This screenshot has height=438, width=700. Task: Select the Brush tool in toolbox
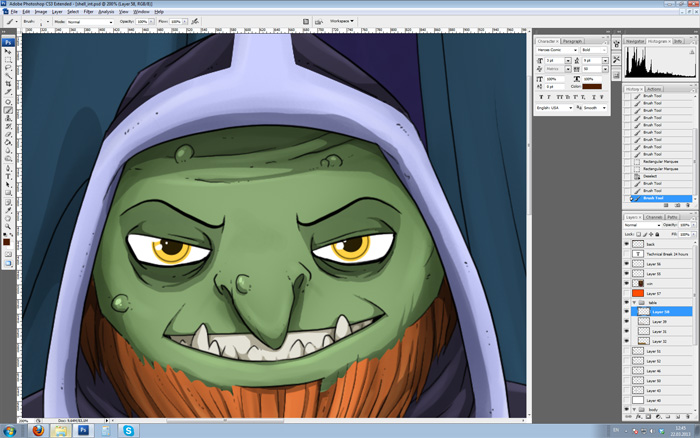[x=8, y=110]
